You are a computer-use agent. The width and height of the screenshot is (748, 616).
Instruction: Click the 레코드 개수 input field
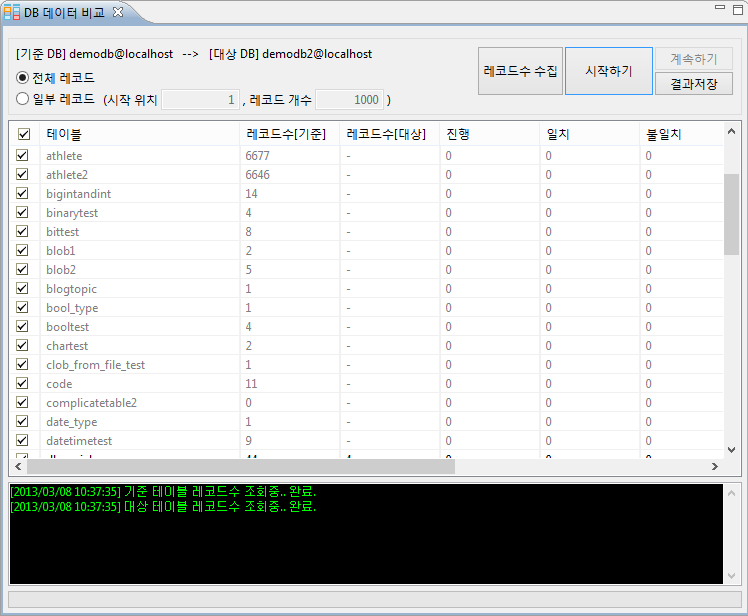click(x=350, y=100)
